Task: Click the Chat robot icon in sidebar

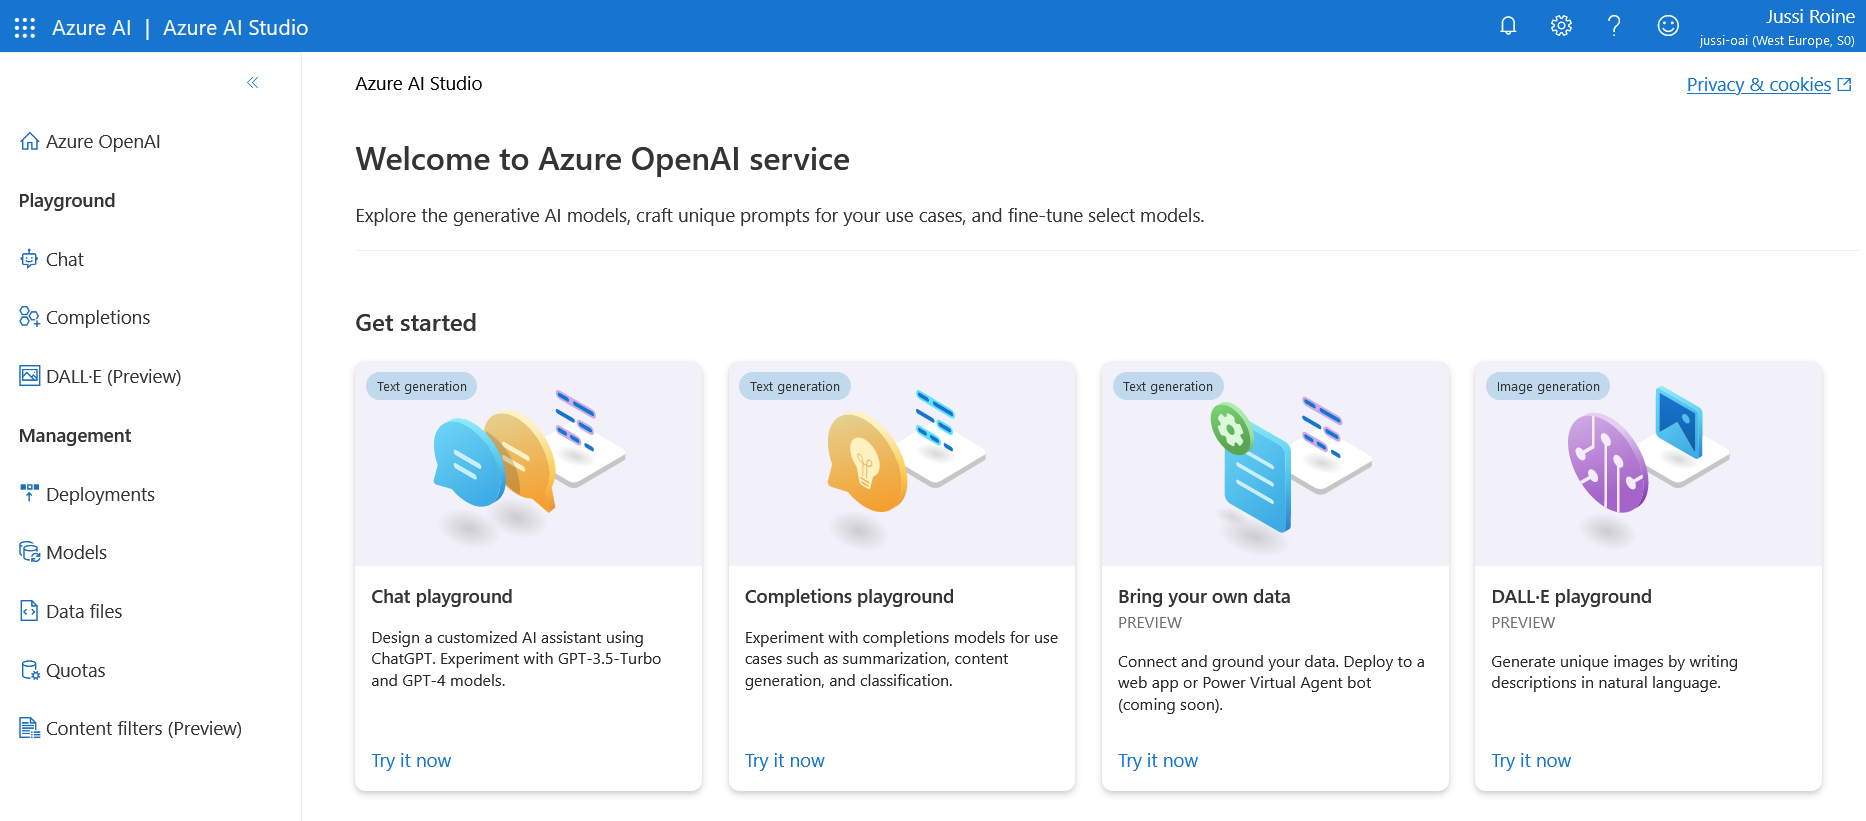Action: (29, 259)
